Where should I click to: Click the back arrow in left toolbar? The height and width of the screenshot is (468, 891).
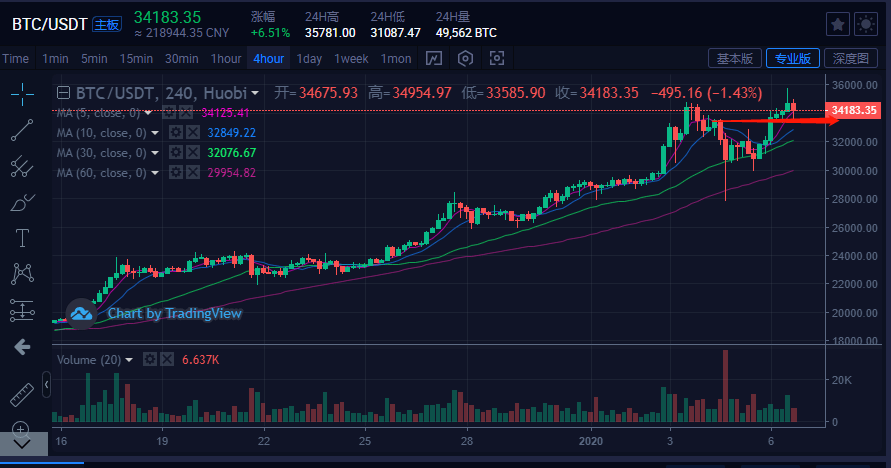(x=22, y=347)
